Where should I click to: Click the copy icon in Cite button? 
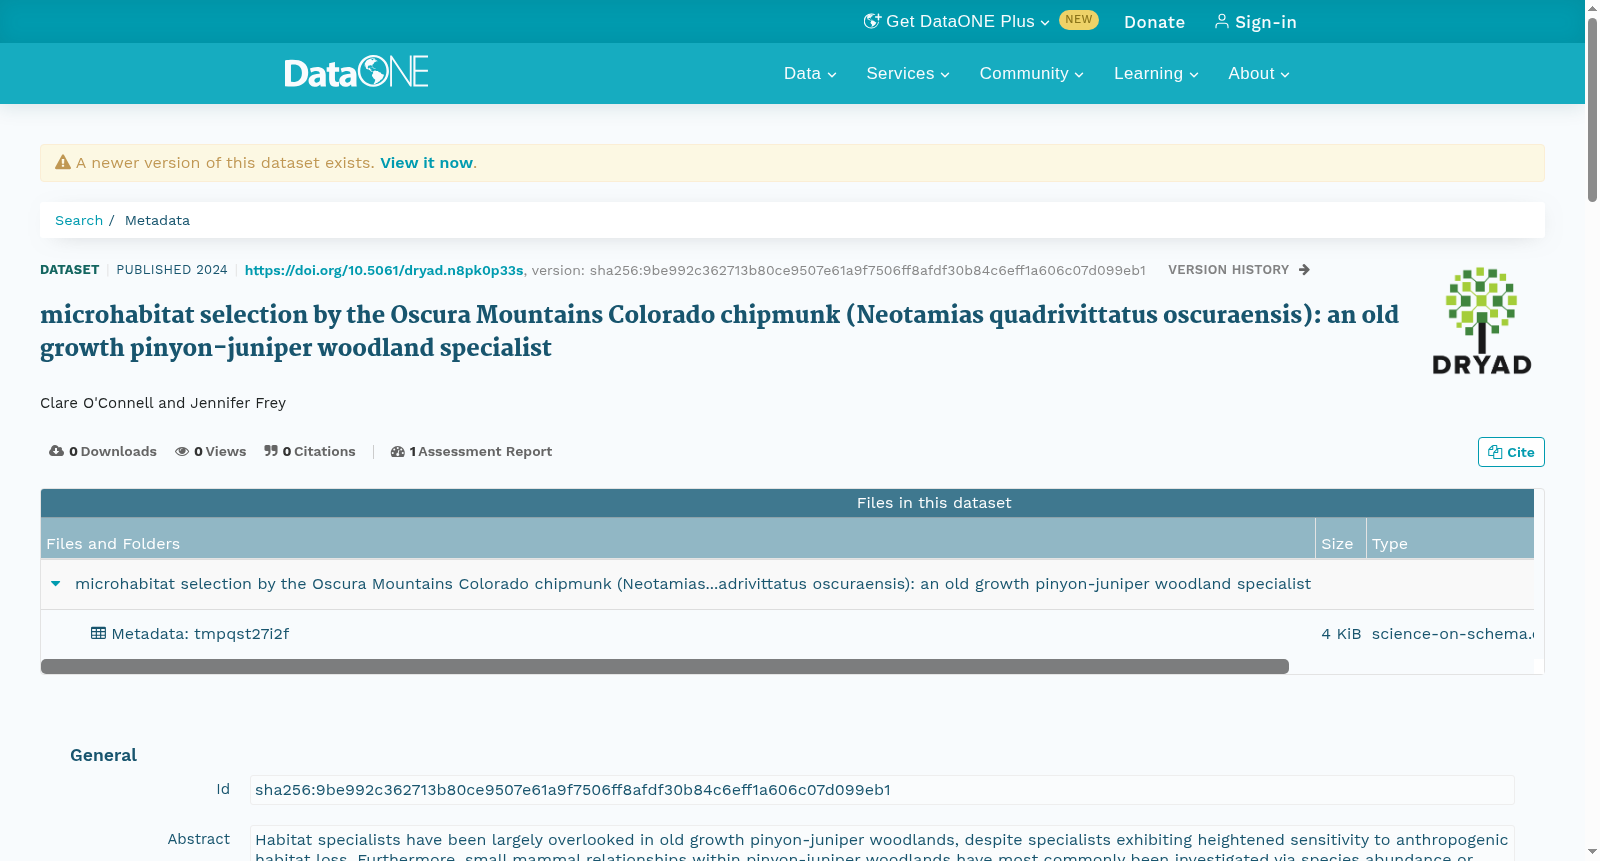[1495, 452]
